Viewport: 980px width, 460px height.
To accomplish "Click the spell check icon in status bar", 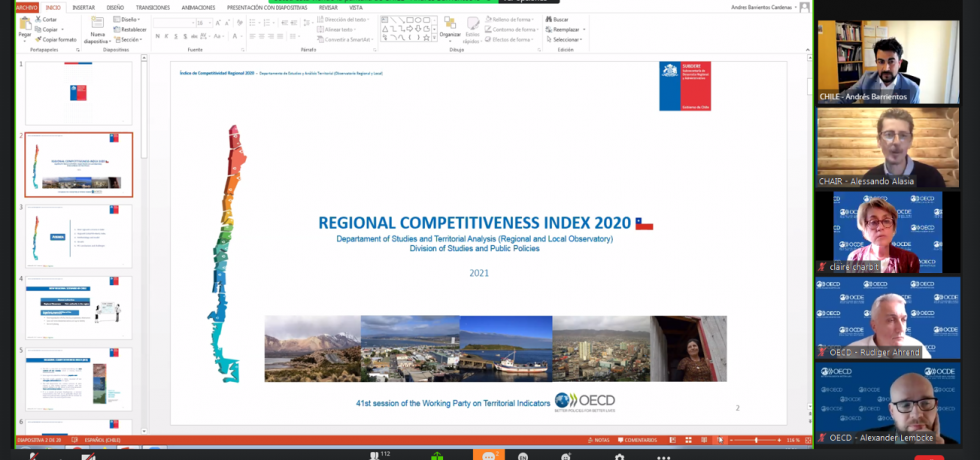I will click(x=74, y=440).
